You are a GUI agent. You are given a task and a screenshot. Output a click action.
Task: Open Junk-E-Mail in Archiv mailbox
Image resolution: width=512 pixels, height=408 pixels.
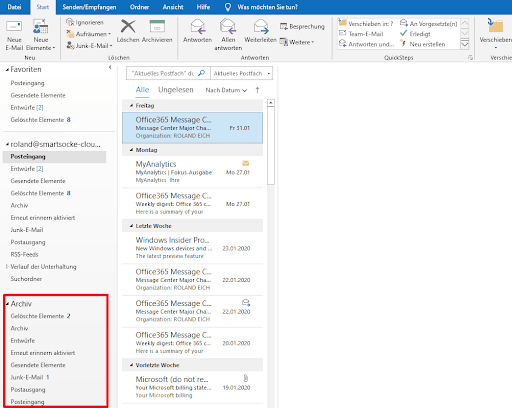click(27, 377)
